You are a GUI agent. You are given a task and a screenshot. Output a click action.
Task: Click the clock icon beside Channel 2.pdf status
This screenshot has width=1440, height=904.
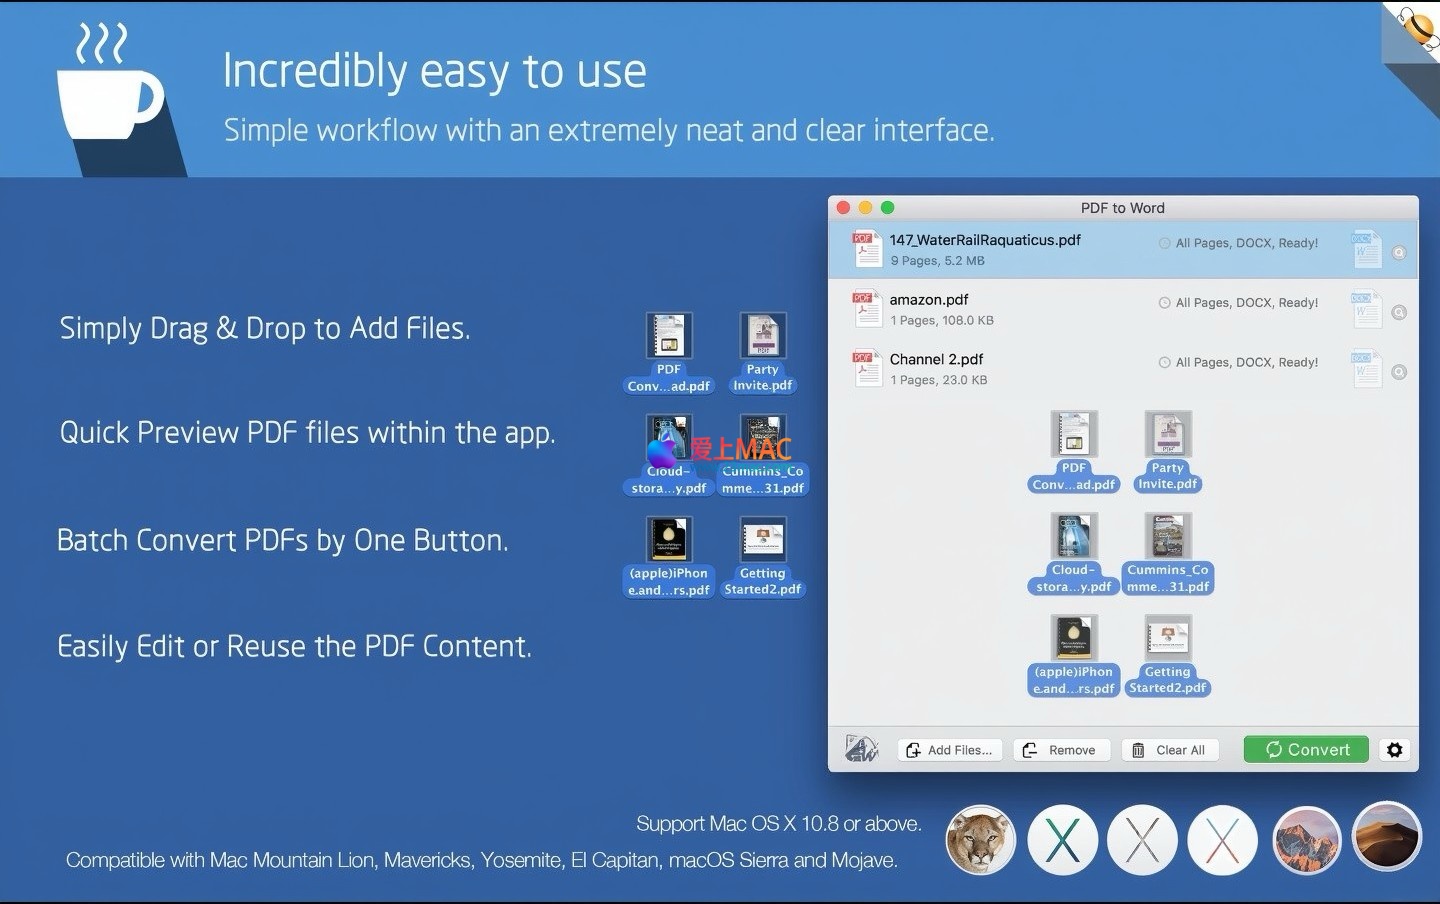(1164, 362)
